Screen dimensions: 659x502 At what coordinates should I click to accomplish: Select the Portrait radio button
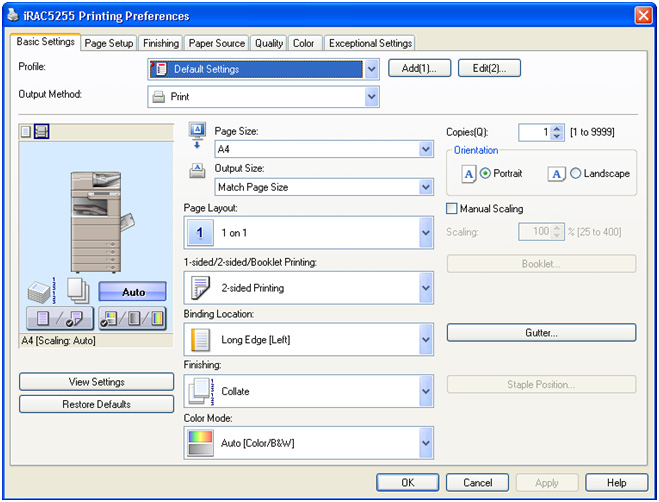click(x=486, y=174)
